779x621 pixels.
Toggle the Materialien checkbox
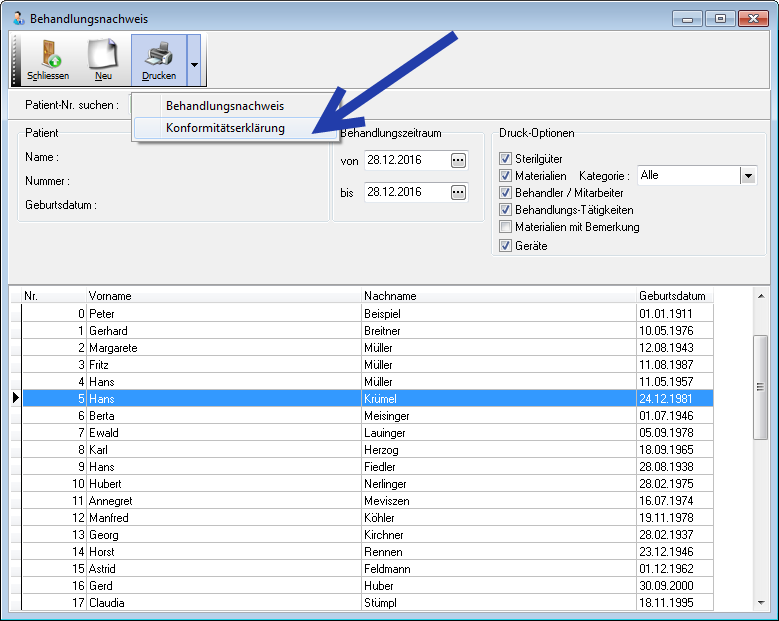click(505, 175)
